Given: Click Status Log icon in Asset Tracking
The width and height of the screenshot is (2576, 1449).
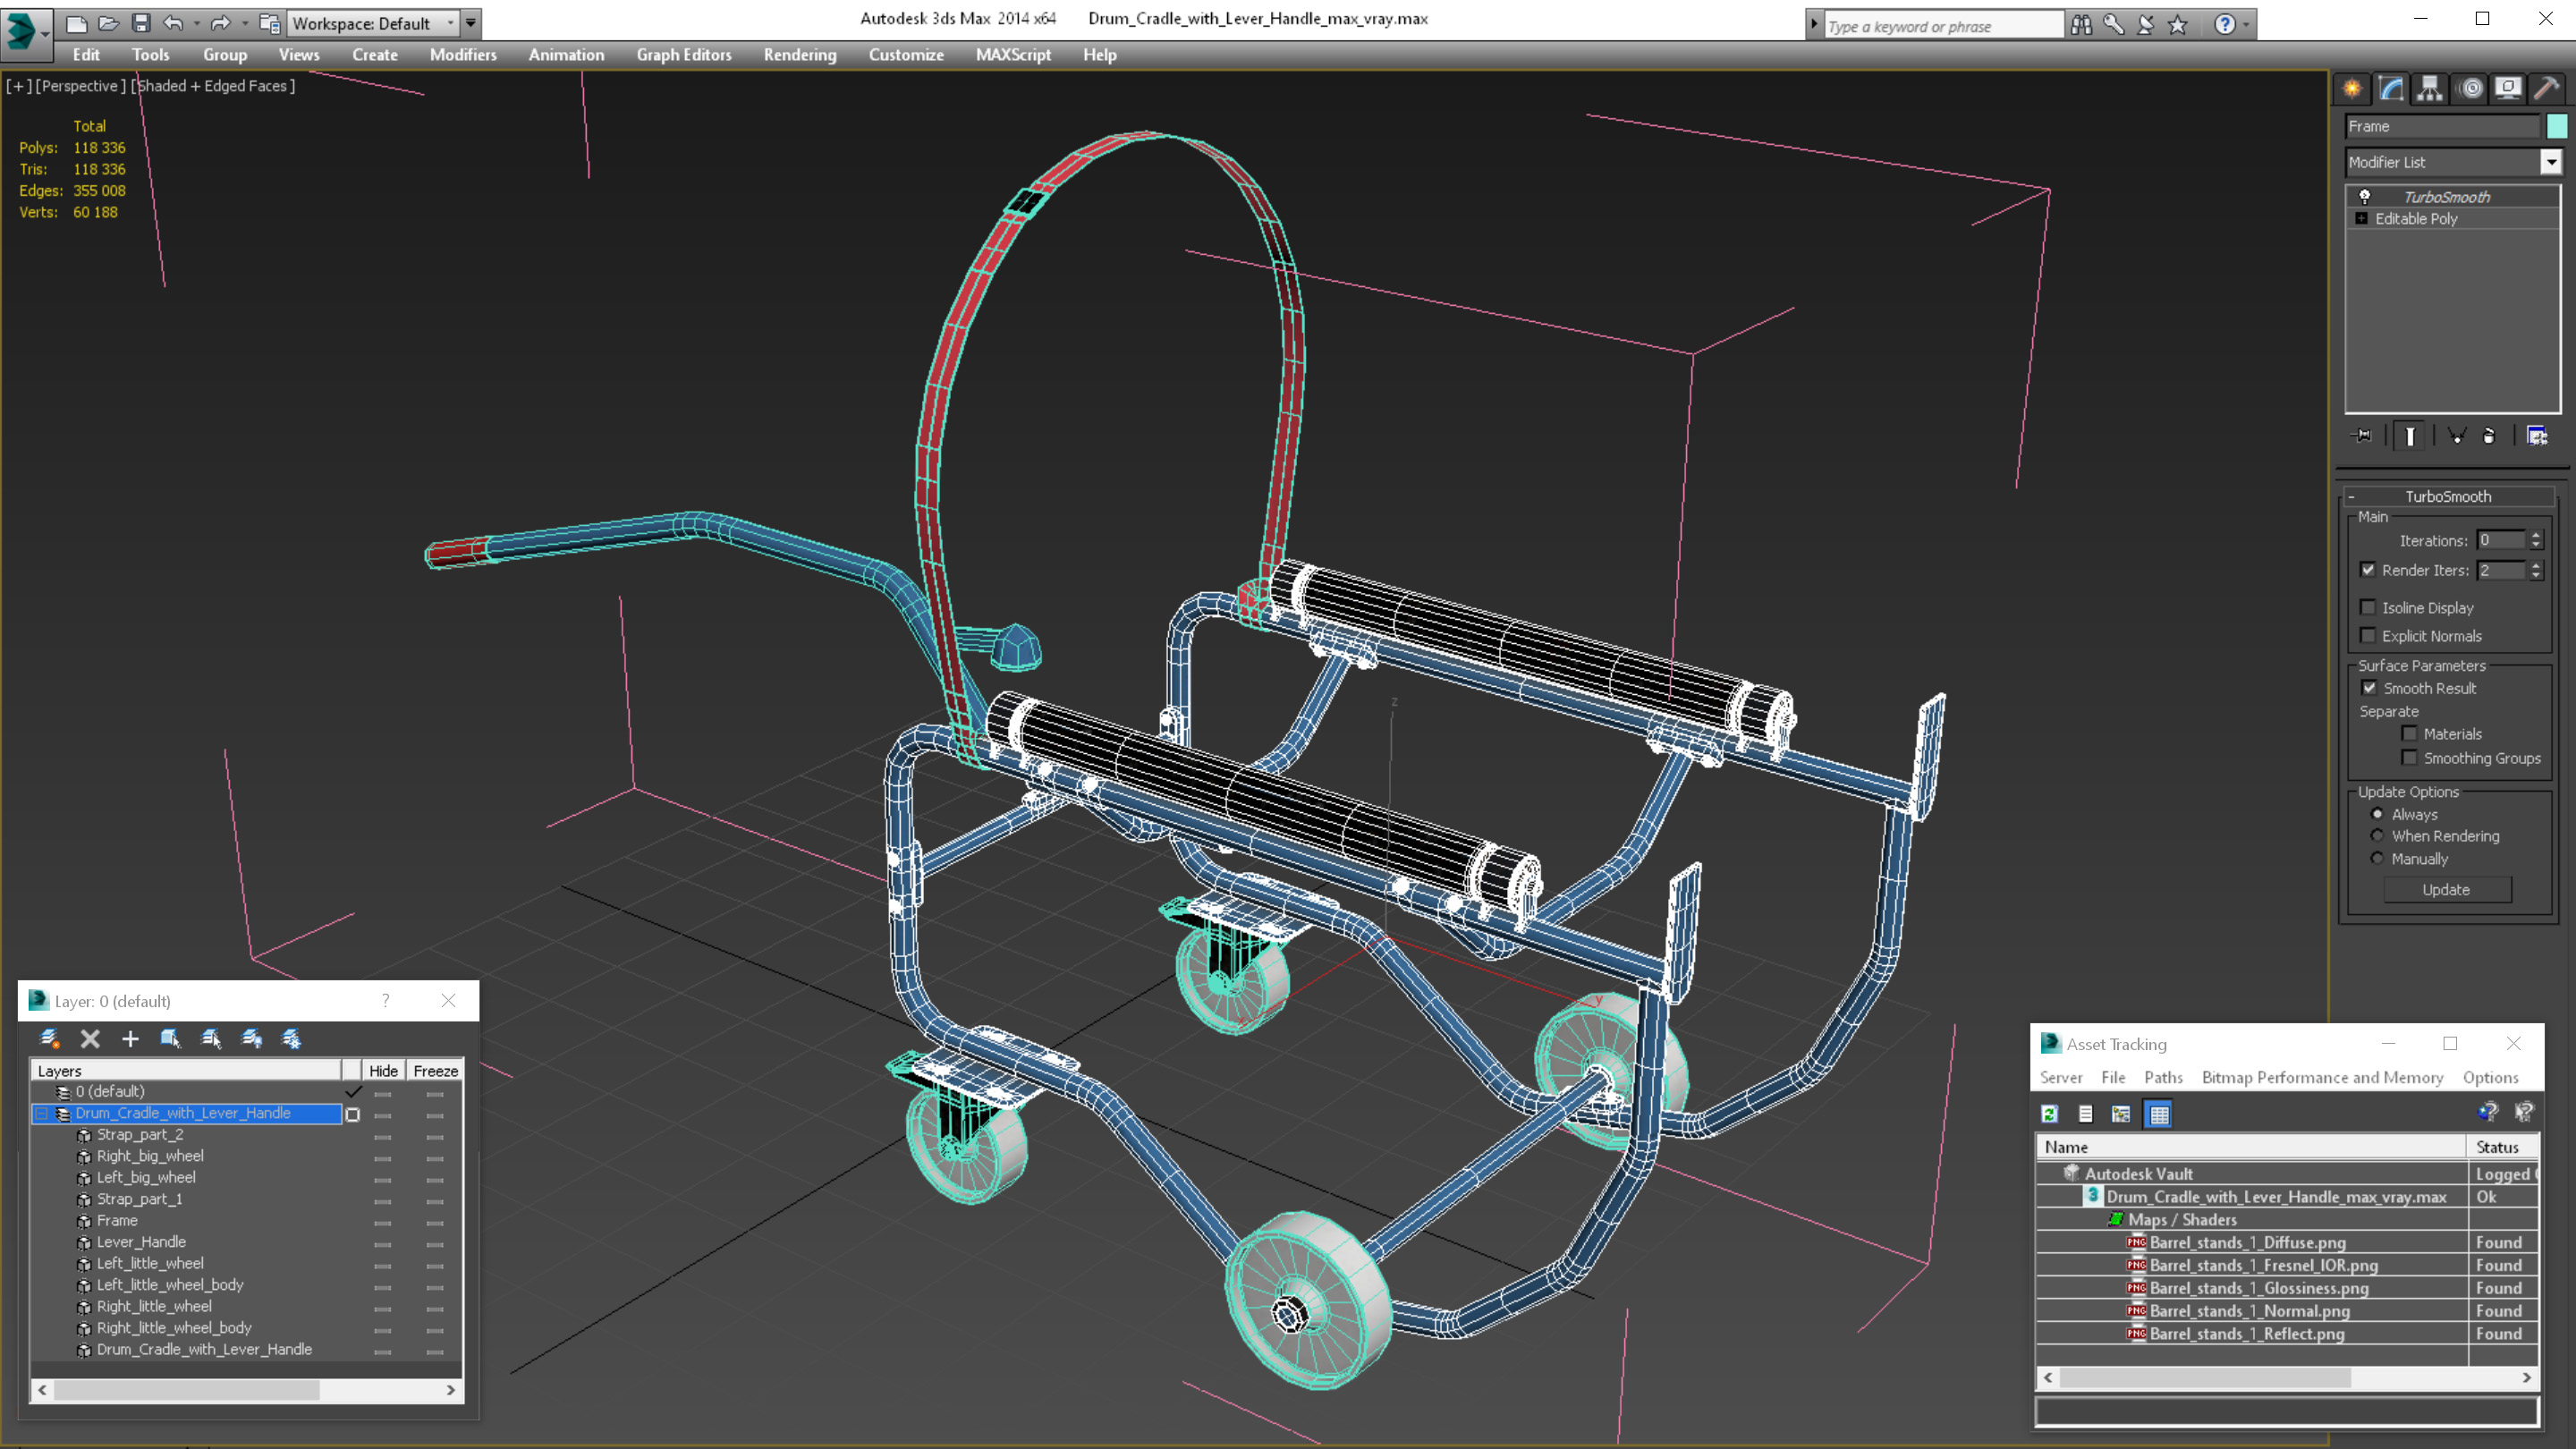Looking at the screenshot, I should tap(2086, 1114).
